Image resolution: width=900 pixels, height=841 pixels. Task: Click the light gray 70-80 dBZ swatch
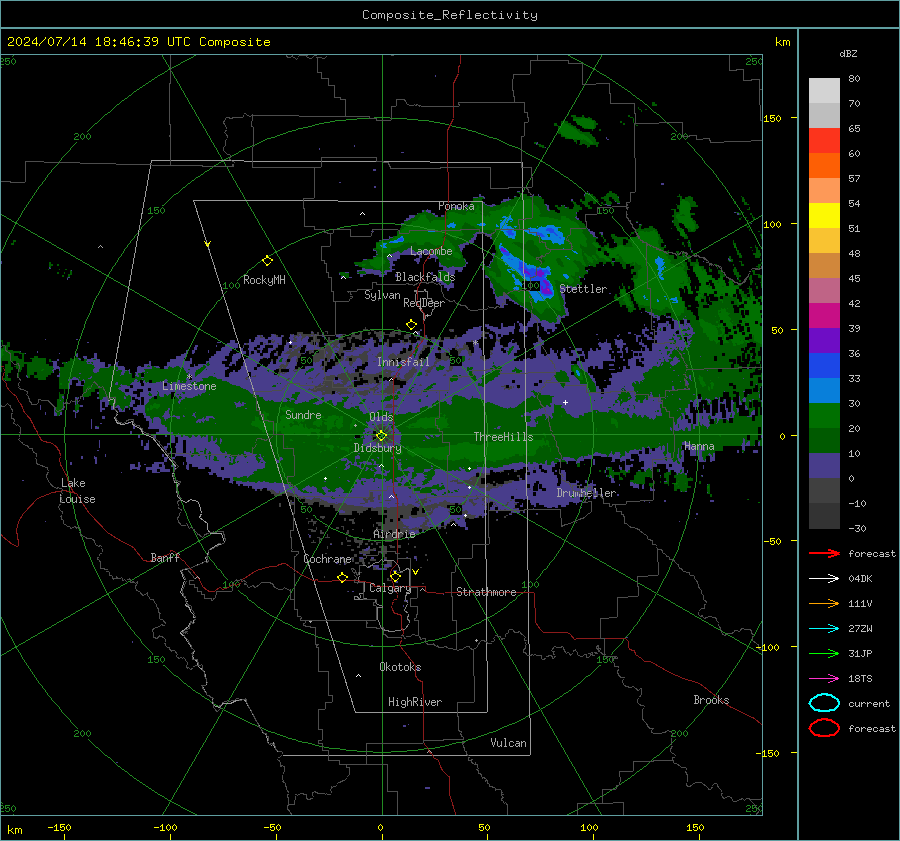[824, 91]
